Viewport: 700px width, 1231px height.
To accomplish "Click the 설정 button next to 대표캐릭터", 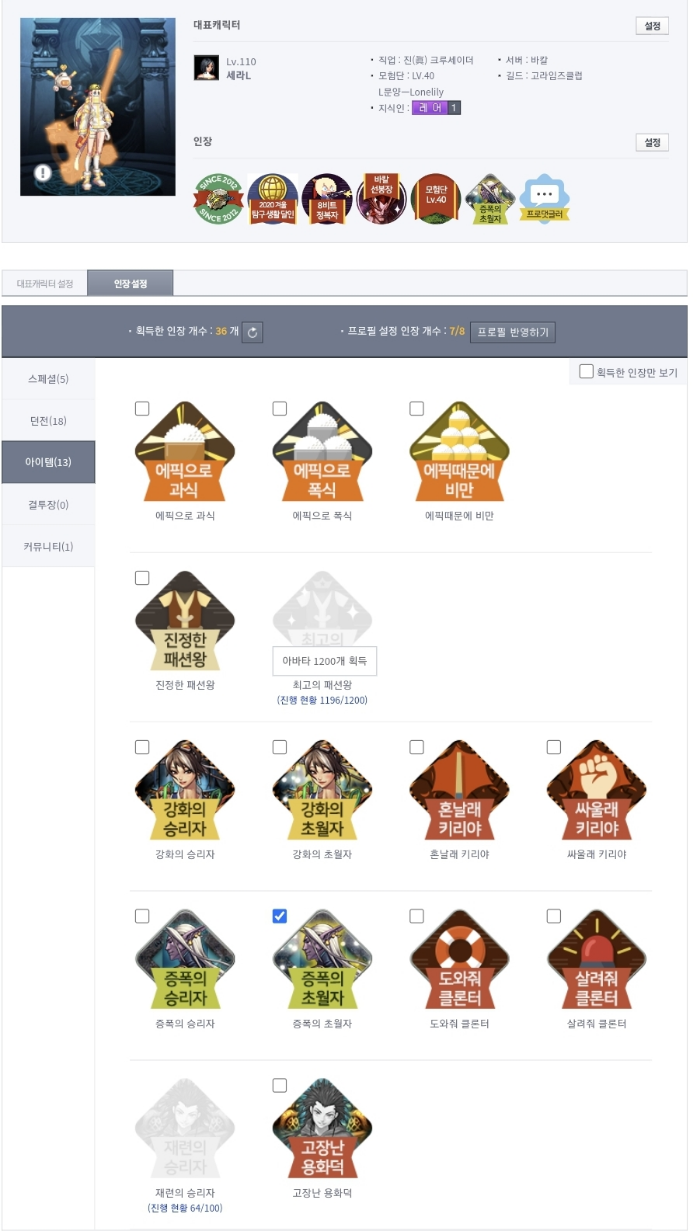I will 652,26.
